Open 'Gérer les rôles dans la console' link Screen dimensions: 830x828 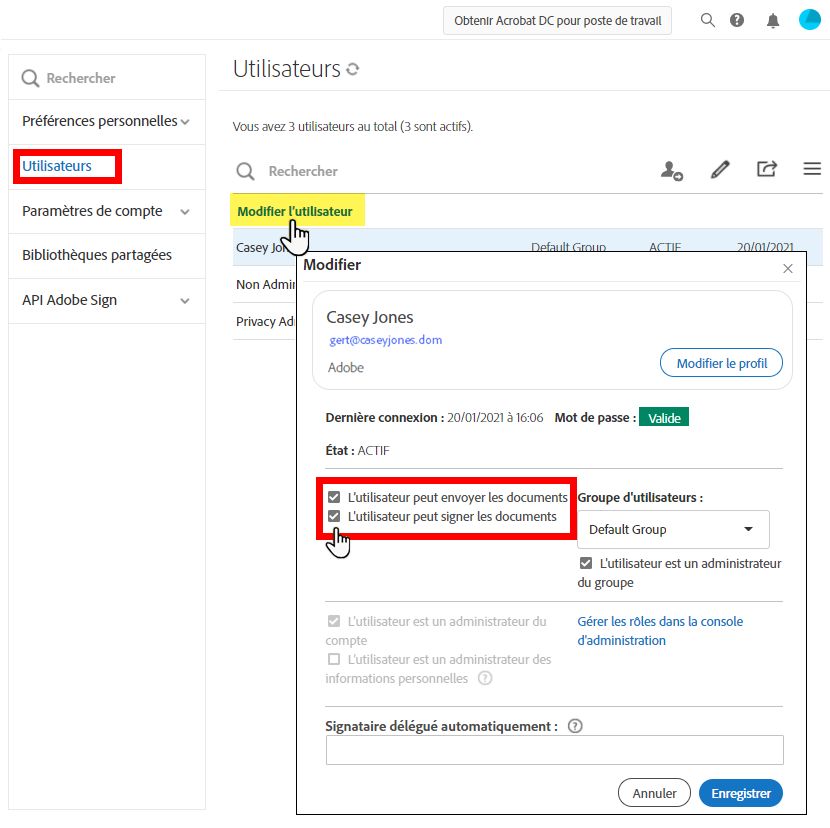660,631
